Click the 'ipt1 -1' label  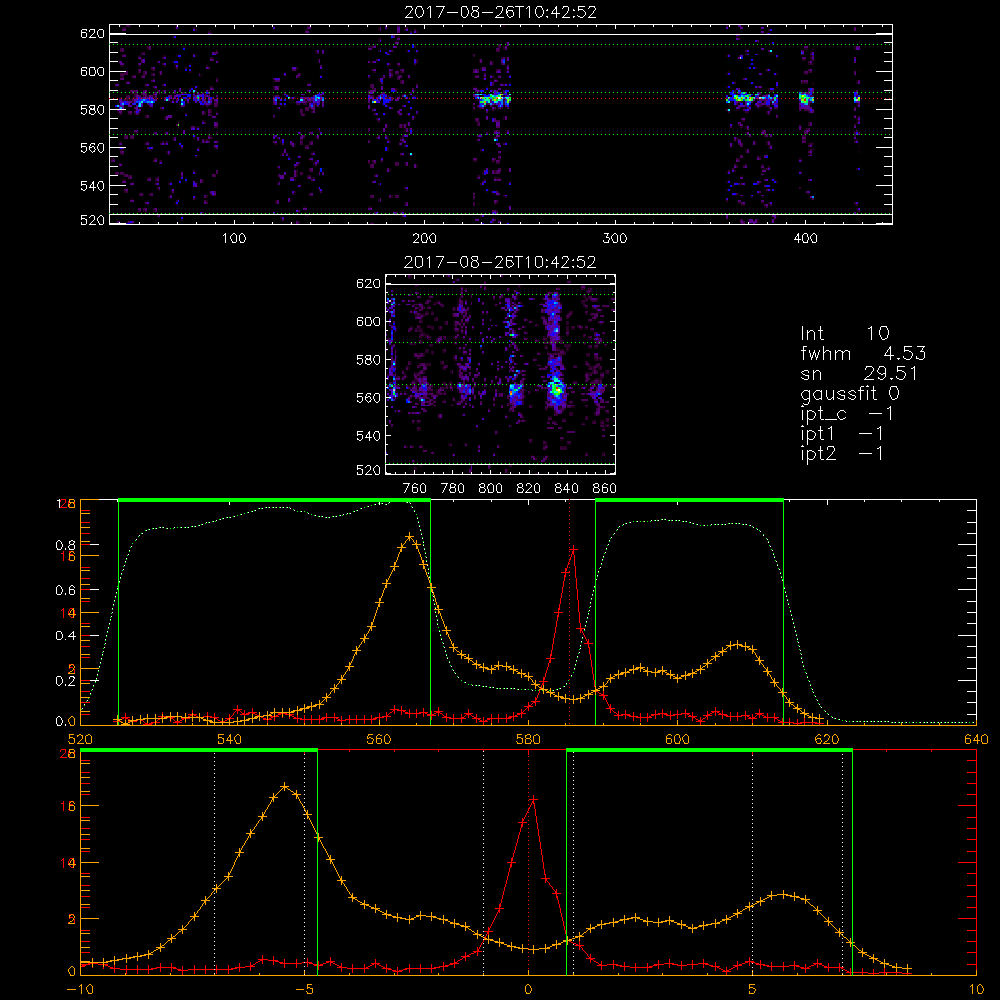pyautogui.click(x=842, y=434)
